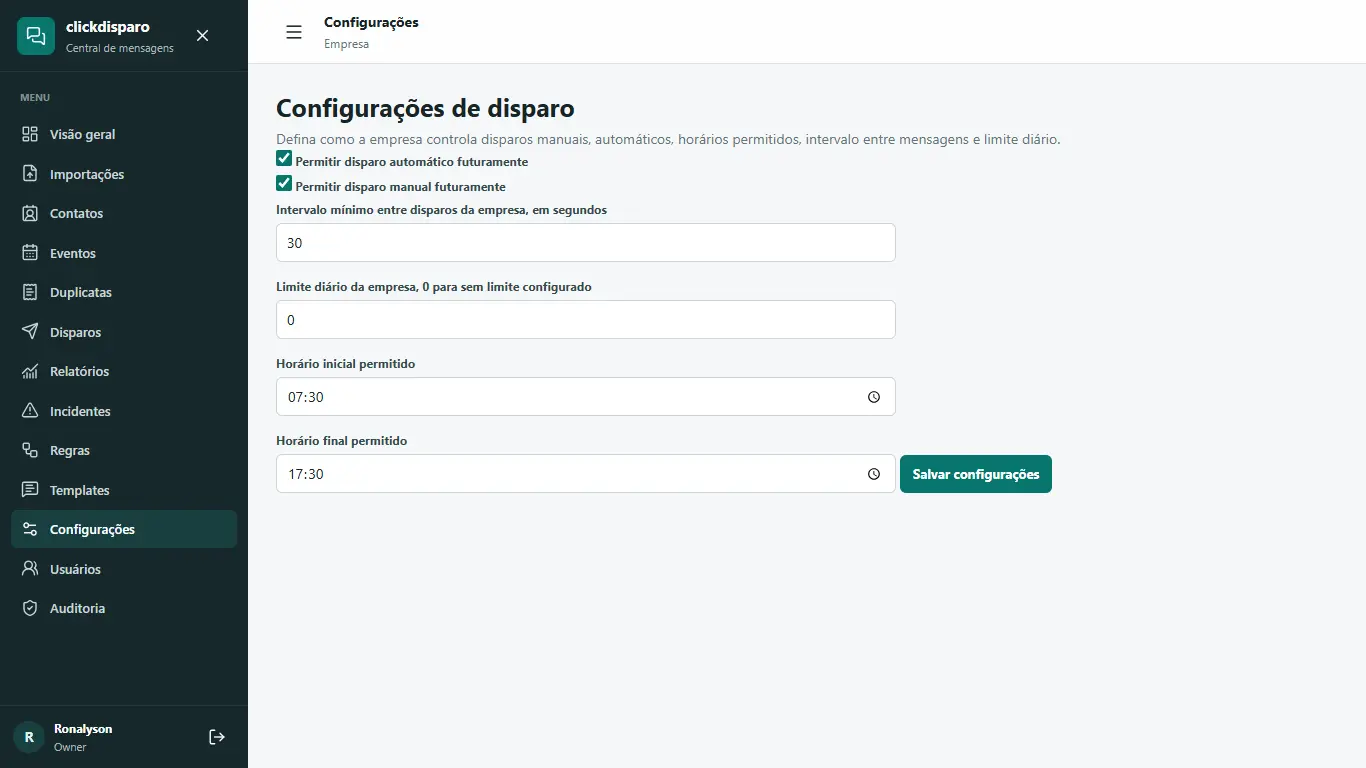Open Visão geral menu item
Viewport: 1366px width, 768px height.
[x=124, y=134]
